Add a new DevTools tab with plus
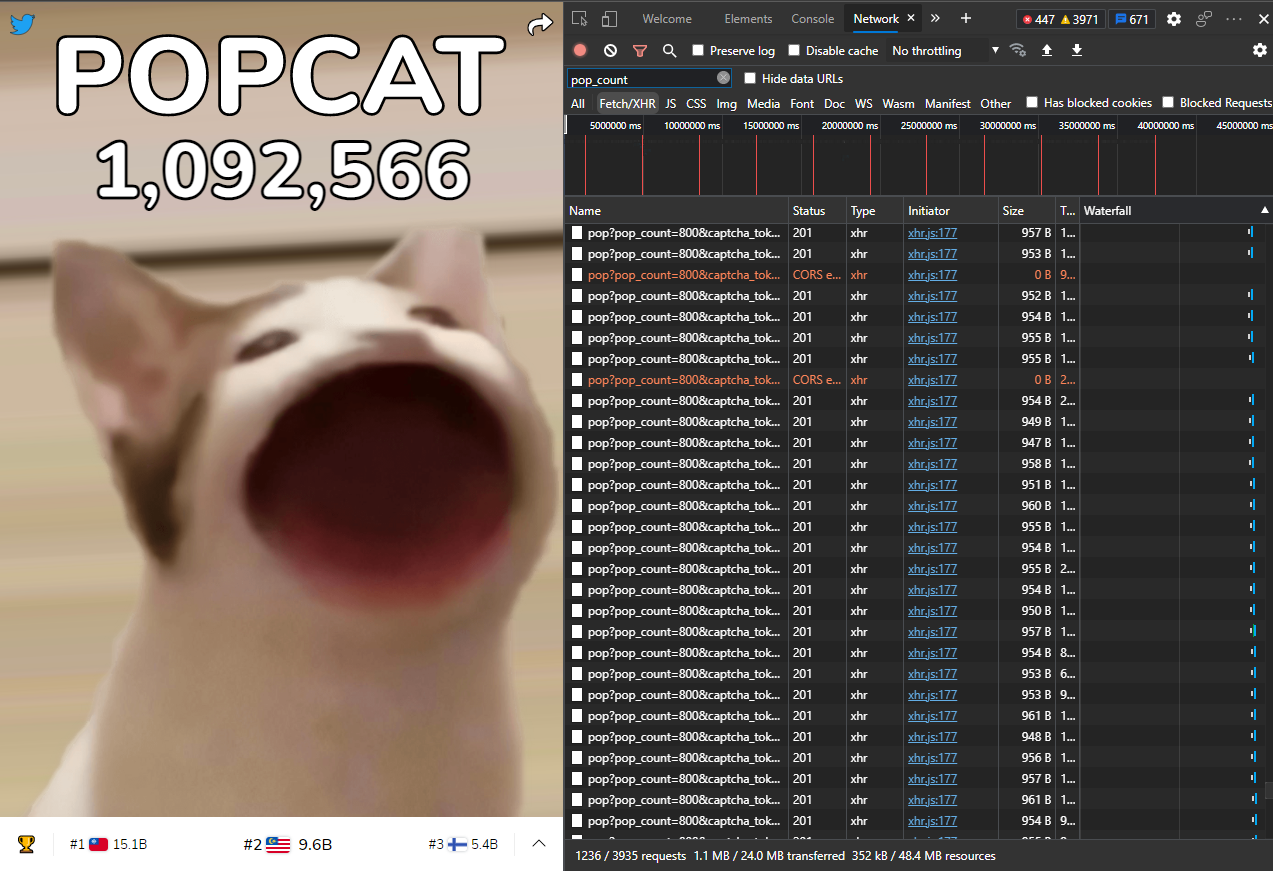The width and height of the screenshot is (1273, 871). click(x=966, y=19)
